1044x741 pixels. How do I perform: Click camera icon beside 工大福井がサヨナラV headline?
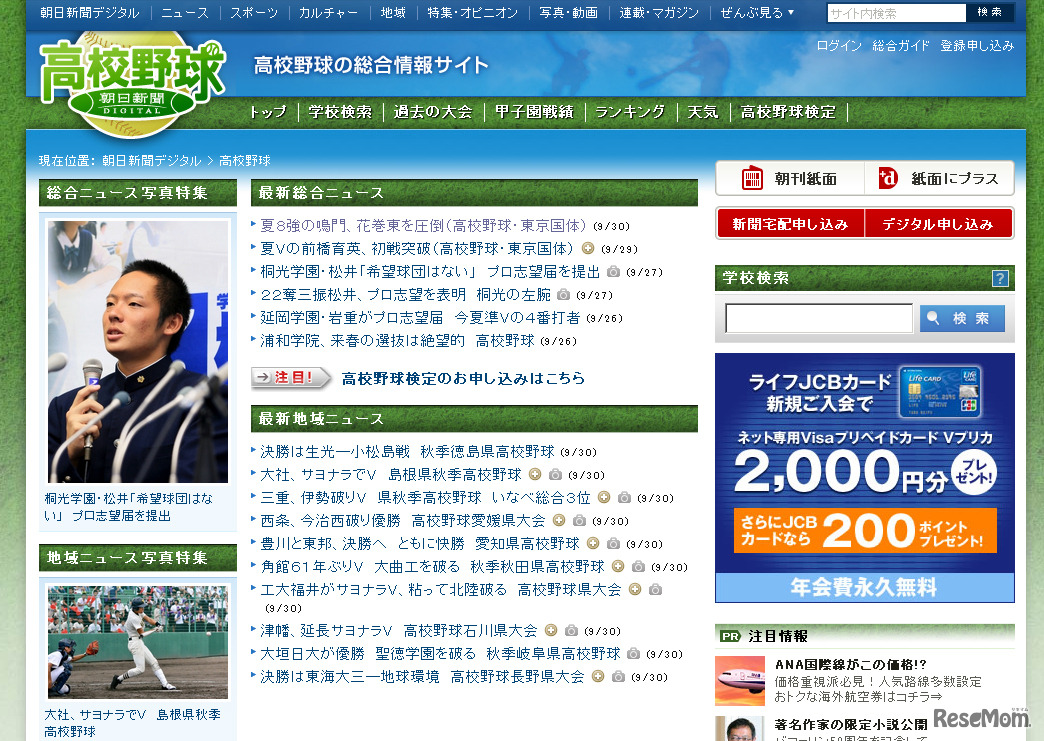point(655,589)
